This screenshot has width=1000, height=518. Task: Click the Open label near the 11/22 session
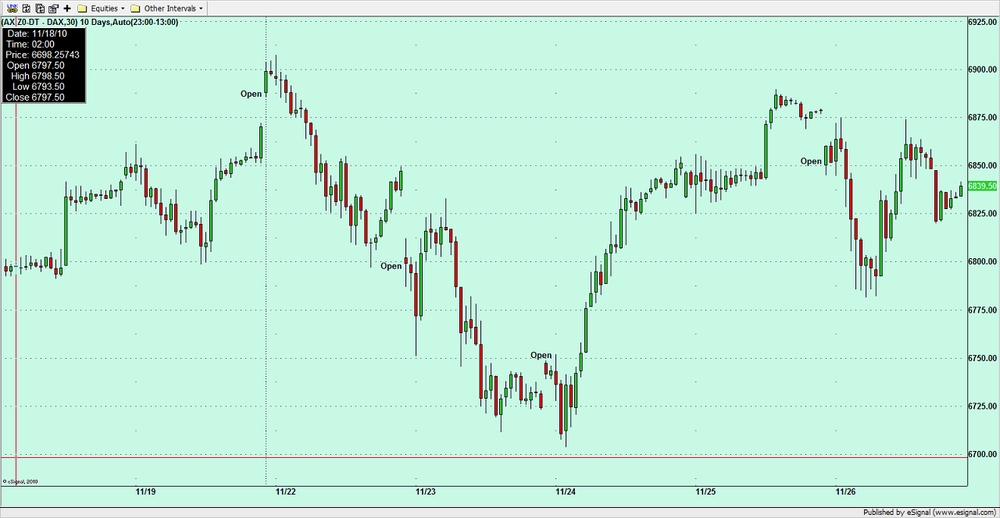251,94
